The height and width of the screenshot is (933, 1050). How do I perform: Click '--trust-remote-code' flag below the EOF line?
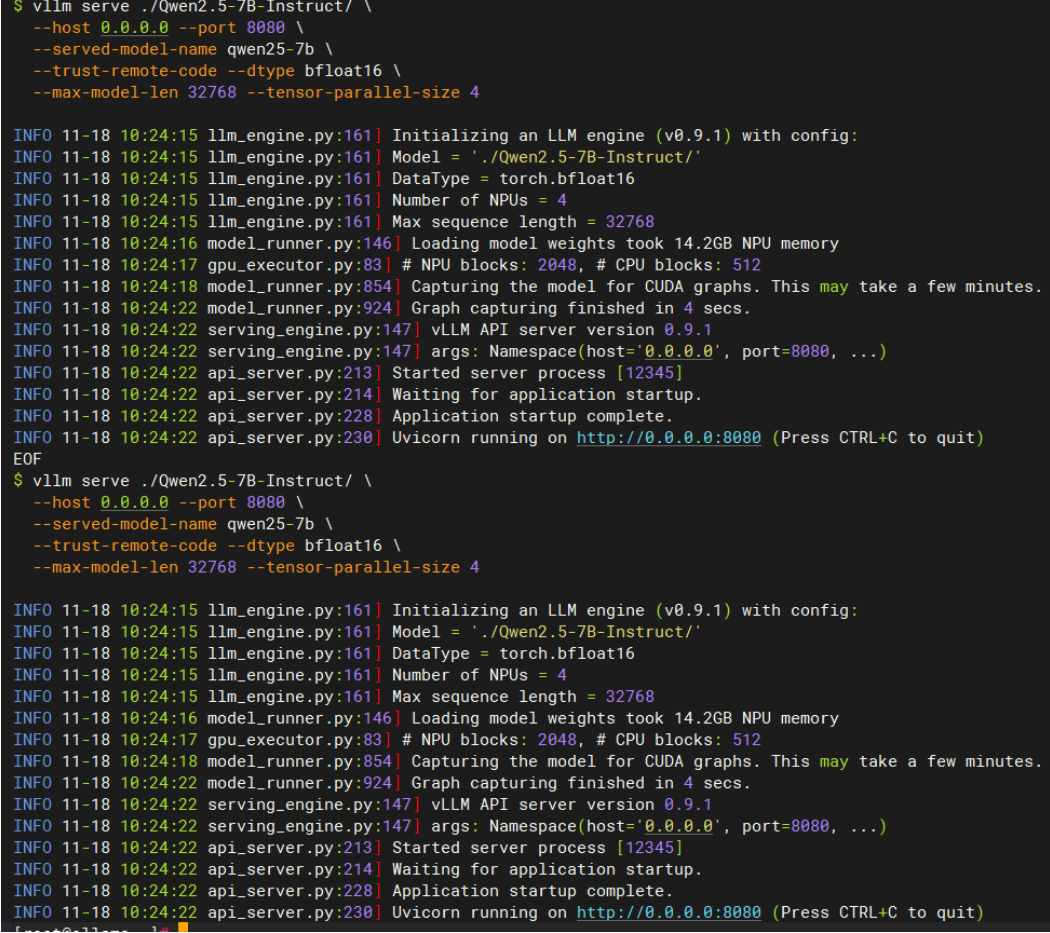(x=125, y=546)
